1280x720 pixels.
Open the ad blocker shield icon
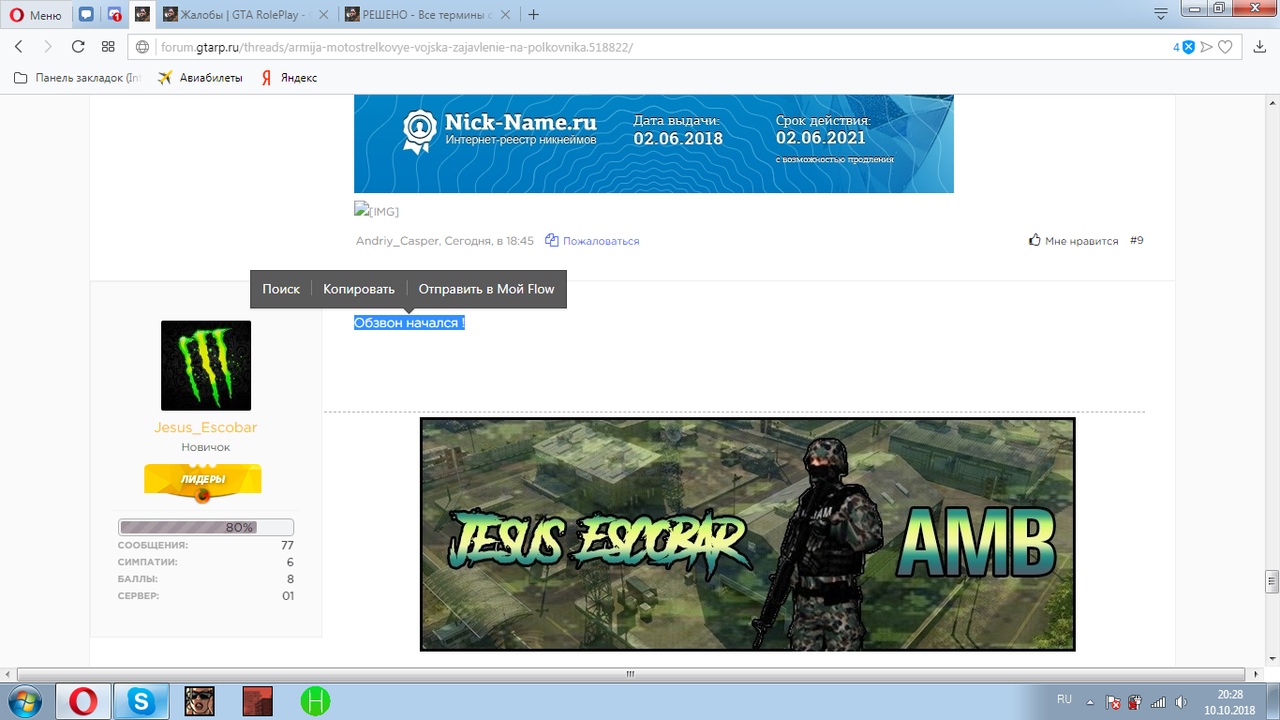click(1188, 47)
